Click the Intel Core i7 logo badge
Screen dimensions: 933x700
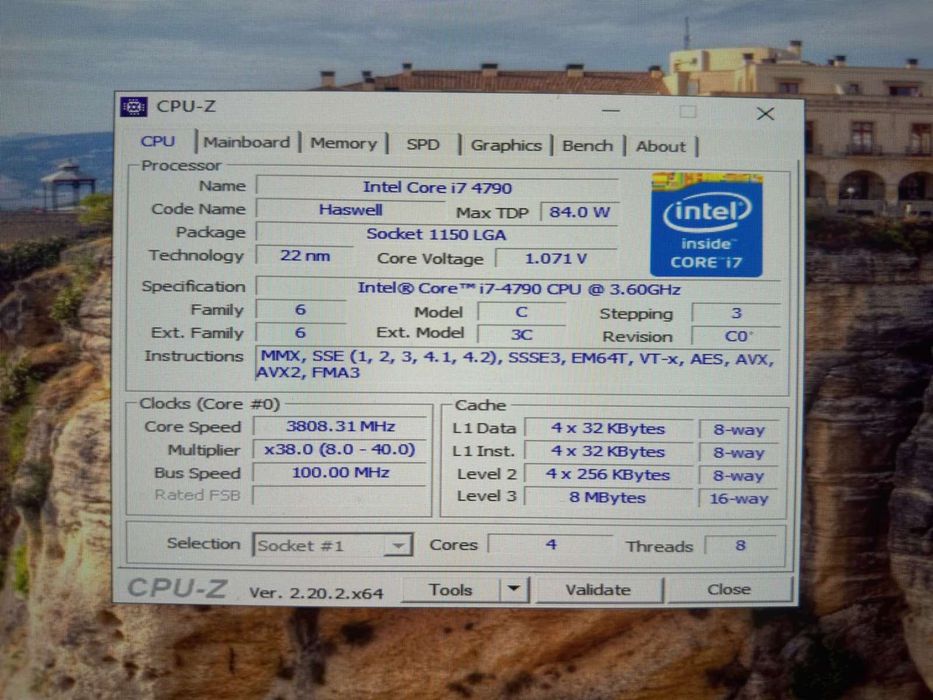click(706, 224)
